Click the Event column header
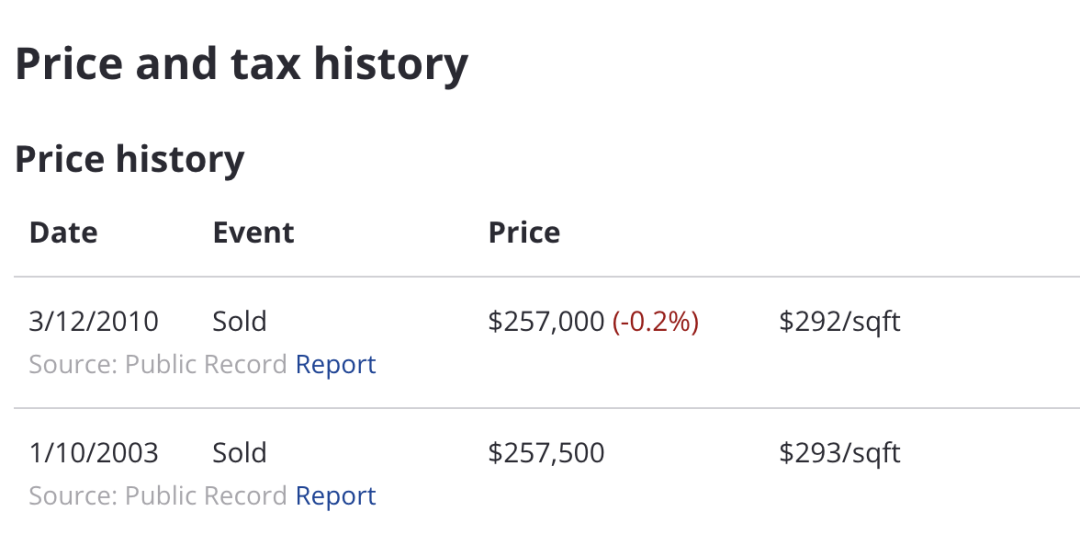The image size is (1080, 557). (x=253, y=233)
